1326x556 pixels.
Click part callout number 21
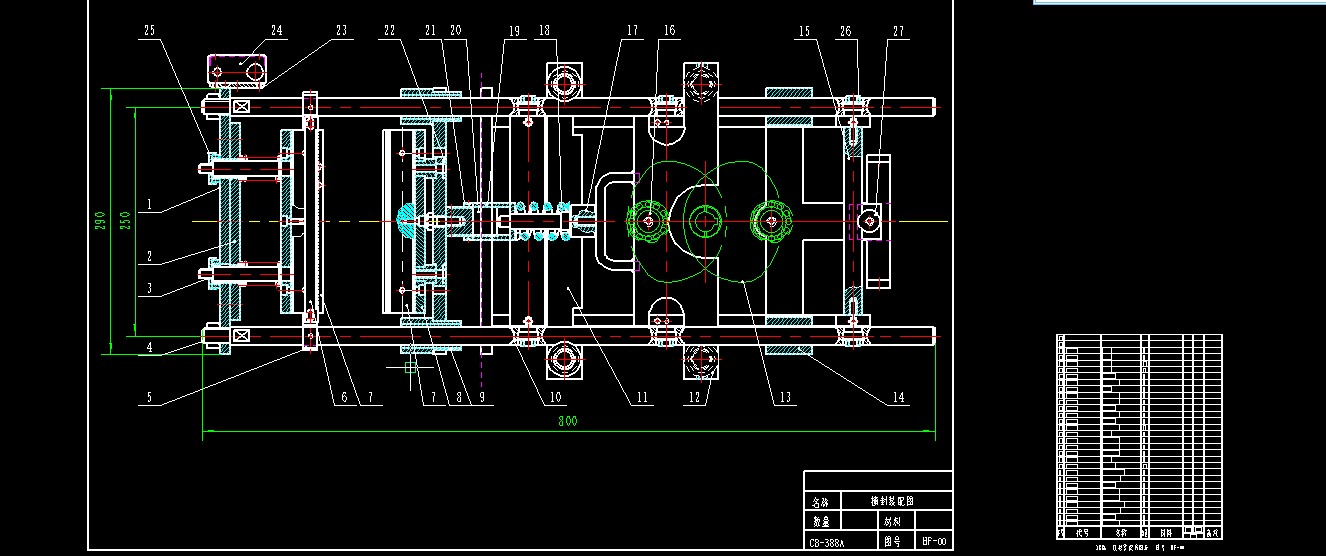tap(430, 31)
